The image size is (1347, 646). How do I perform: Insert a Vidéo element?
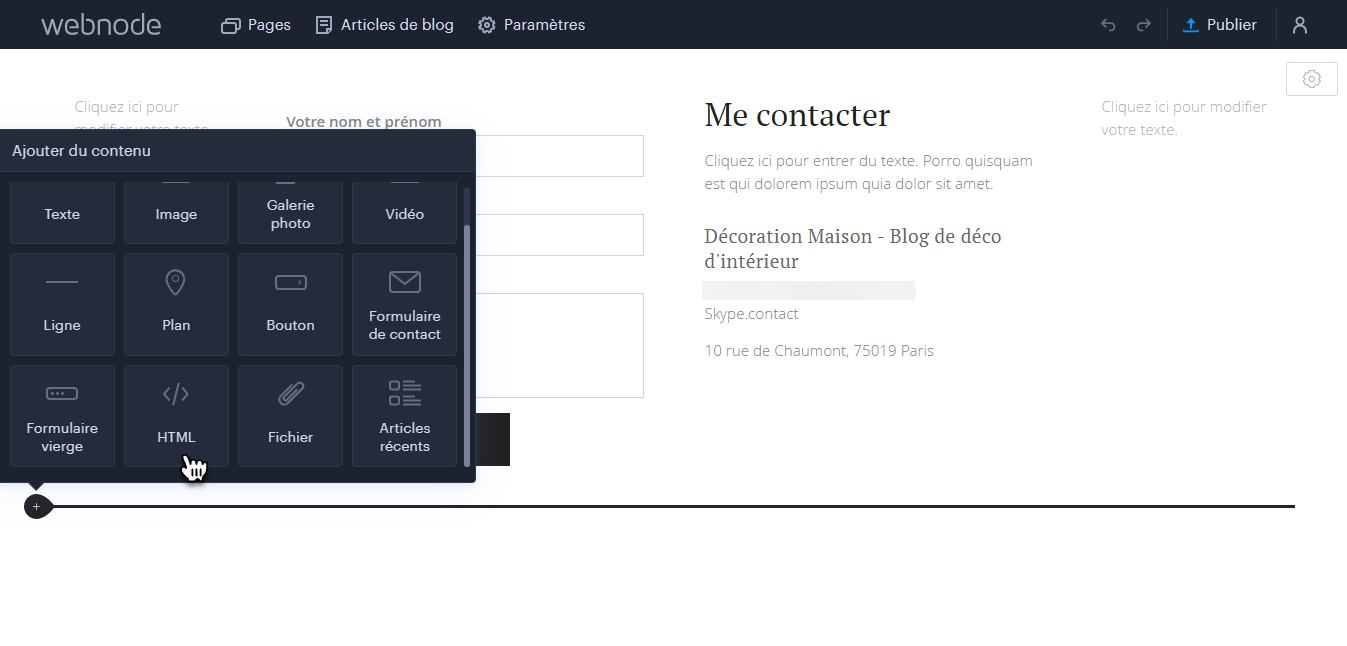pos(404,213)
